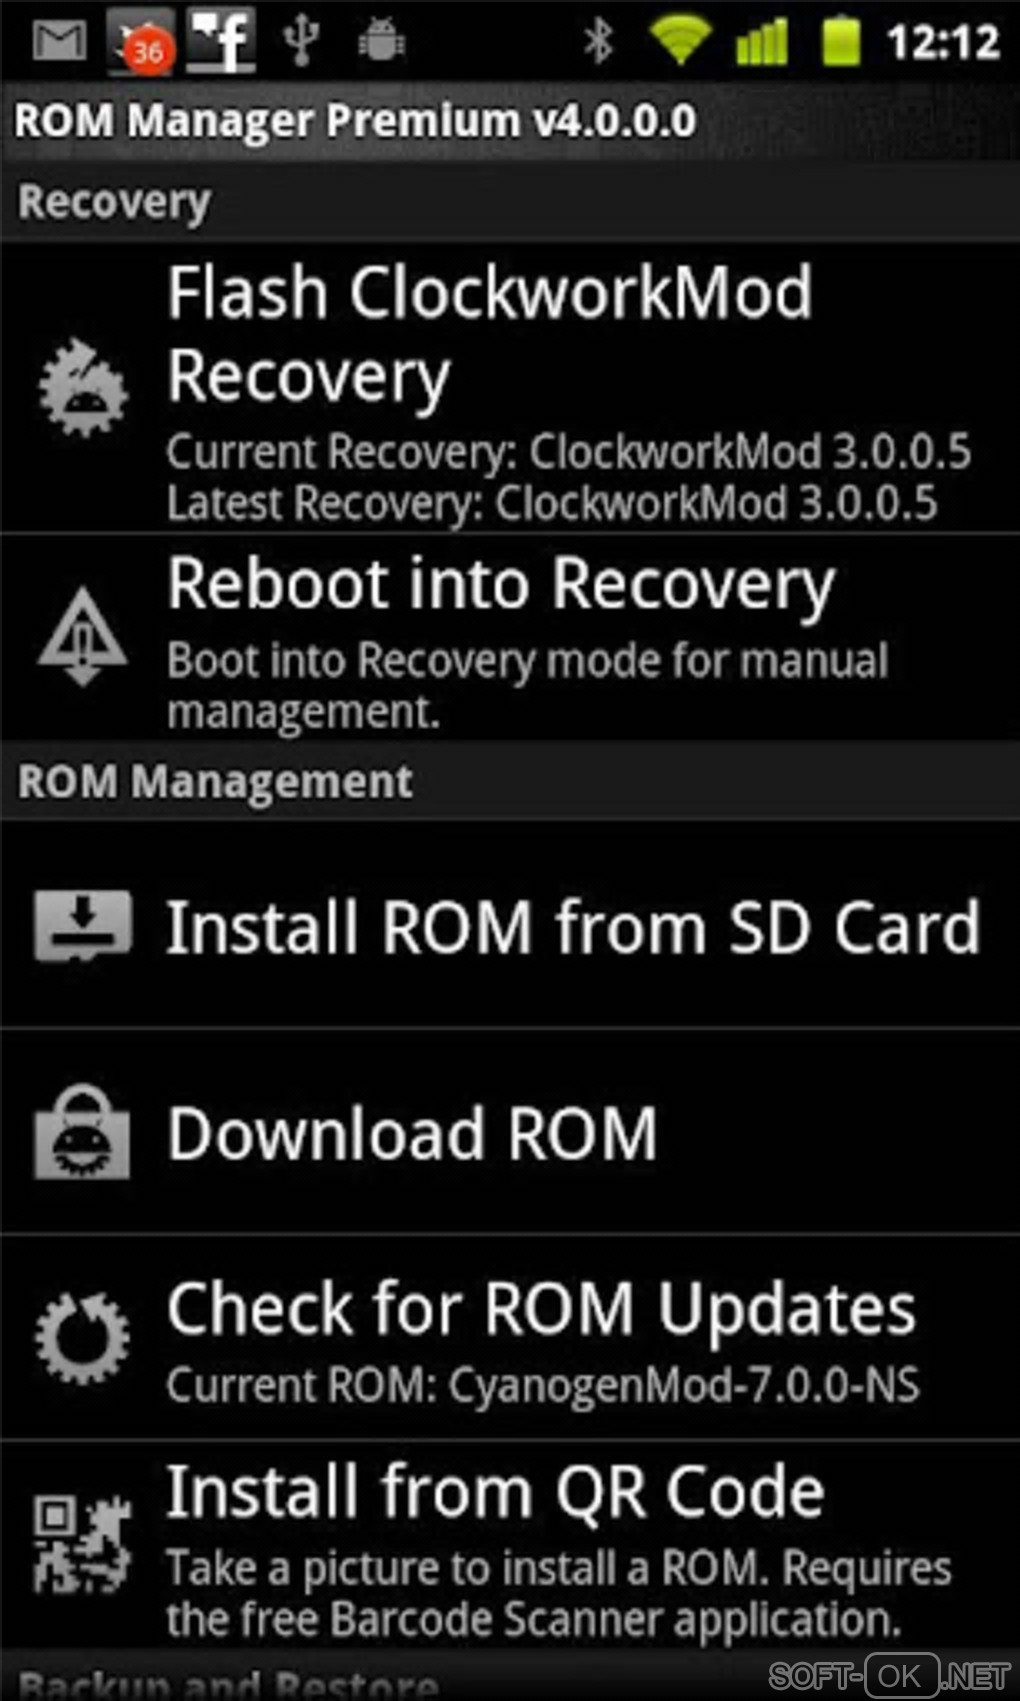Tap the Bluetooth status icon
1020x1701 pixels.
click(x=598, y=41)
